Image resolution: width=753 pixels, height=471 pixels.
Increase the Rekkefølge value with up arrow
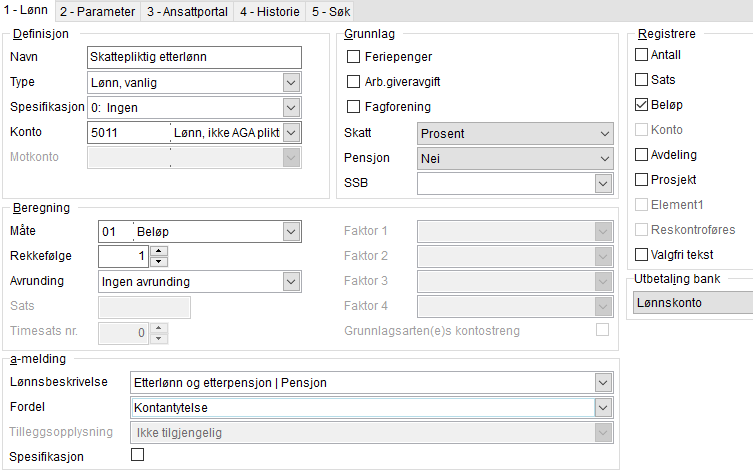tap(159, 251)
